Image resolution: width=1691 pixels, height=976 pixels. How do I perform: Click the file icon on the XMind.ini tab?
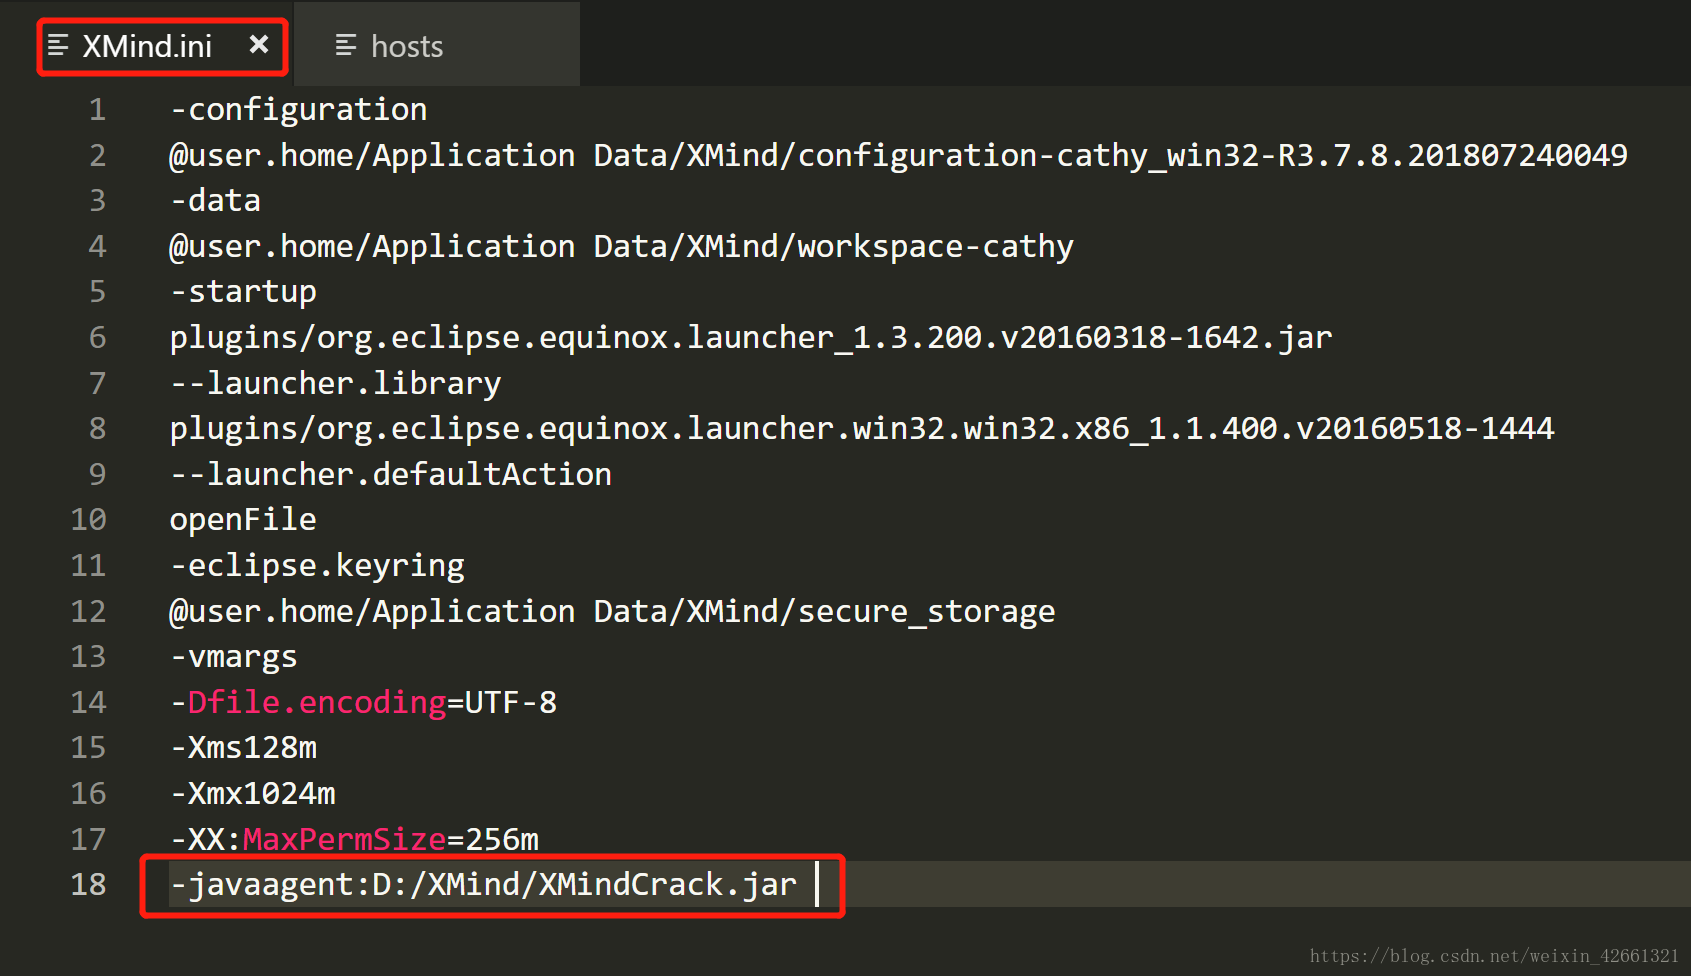point(58,45)
